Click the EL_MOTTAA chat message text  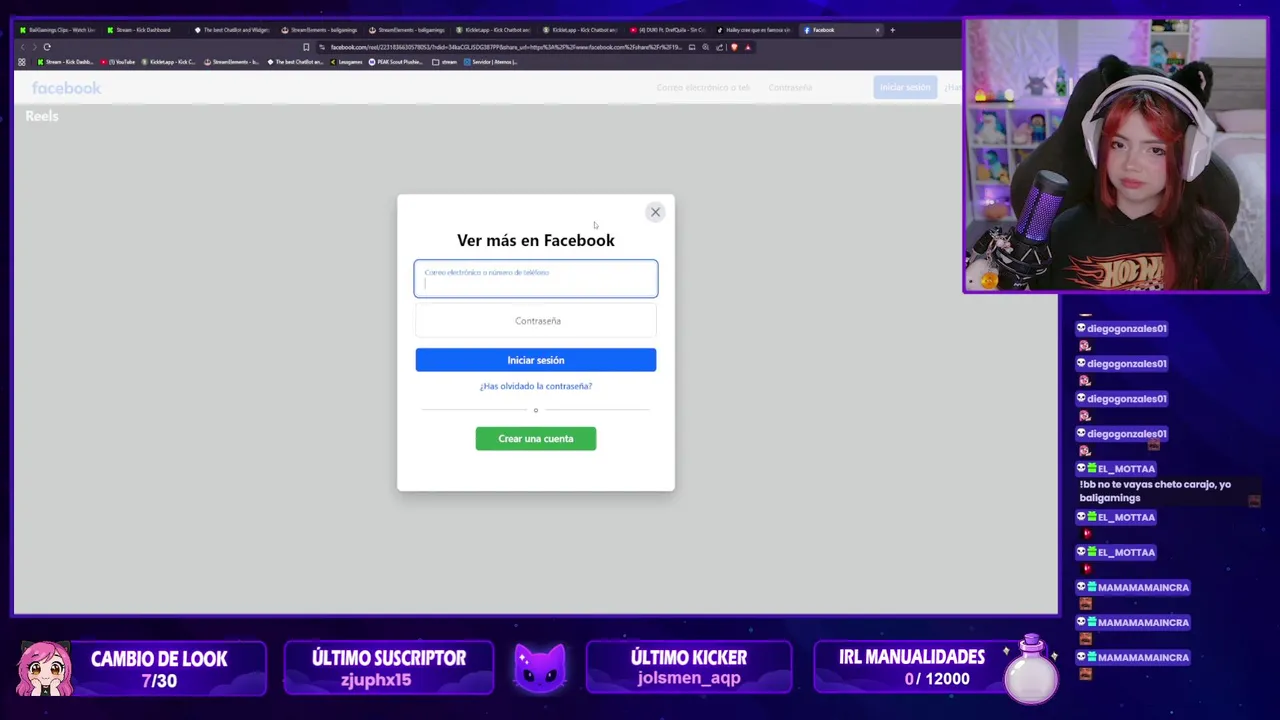pos(1155,491)
